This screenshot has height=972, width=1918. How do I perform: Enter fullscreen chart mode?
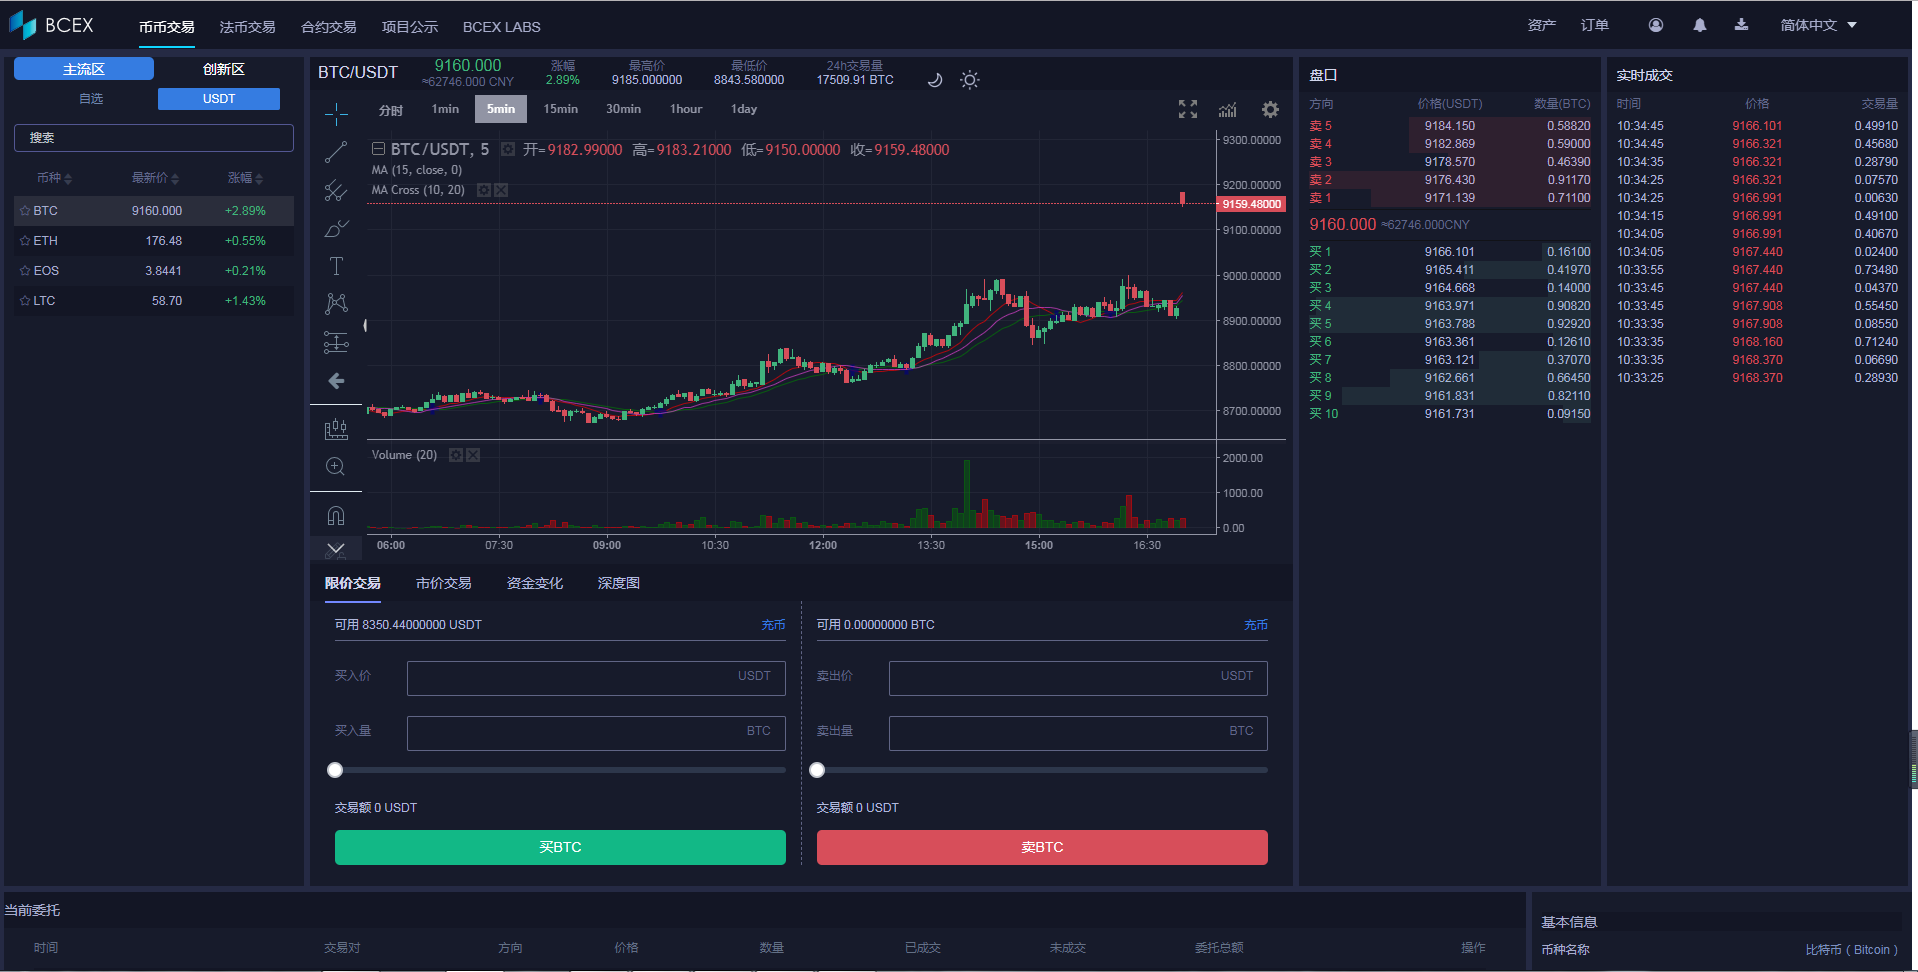(1187, 109)
